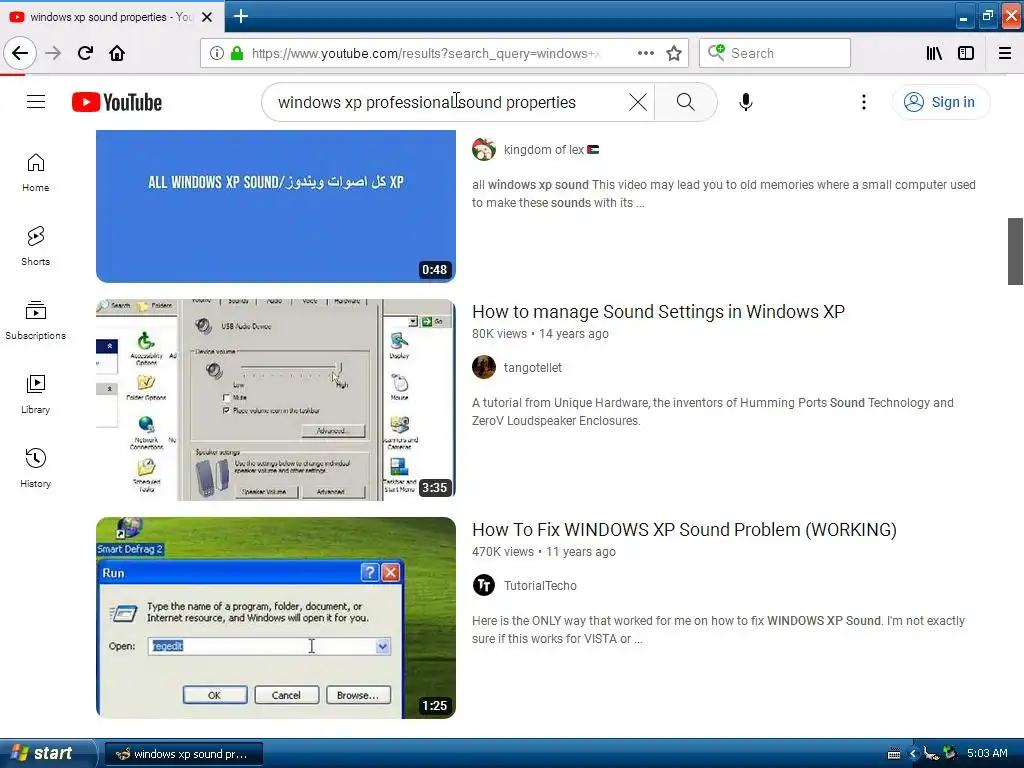Open the browser home page
The width and height of the screenshot is (1024, 768).
[117, 53]
